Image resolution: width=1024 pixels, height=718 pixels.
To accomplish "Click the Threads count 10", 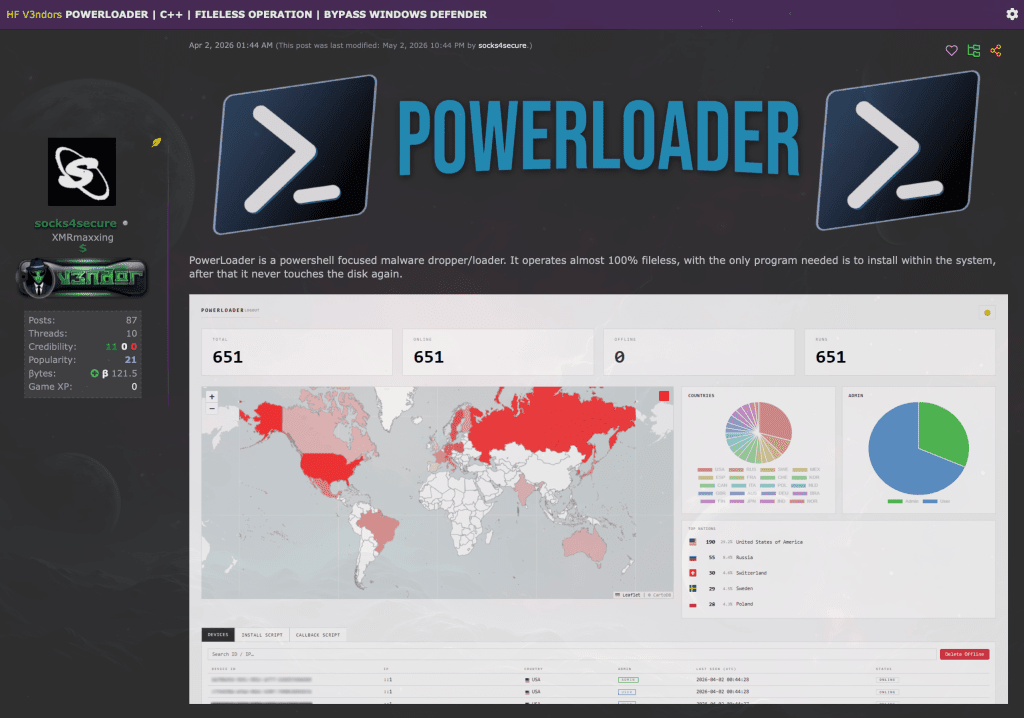I will coord(131,333).
